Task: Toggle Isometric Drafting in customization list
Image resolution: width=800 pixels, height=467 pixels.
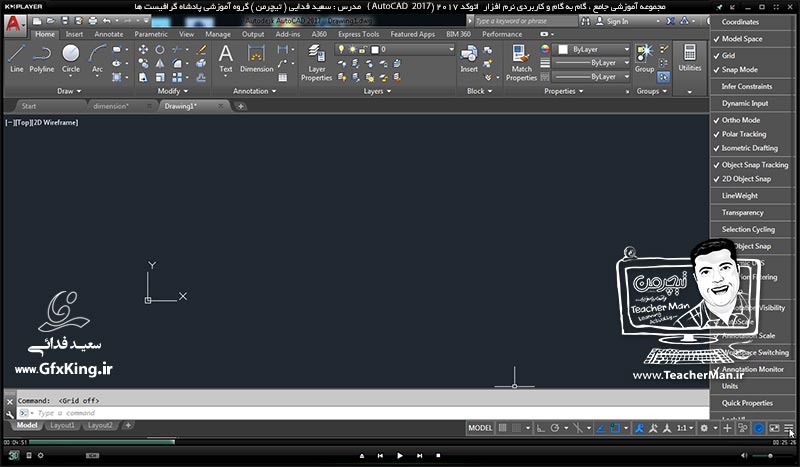Action: [x=751, y=148]
